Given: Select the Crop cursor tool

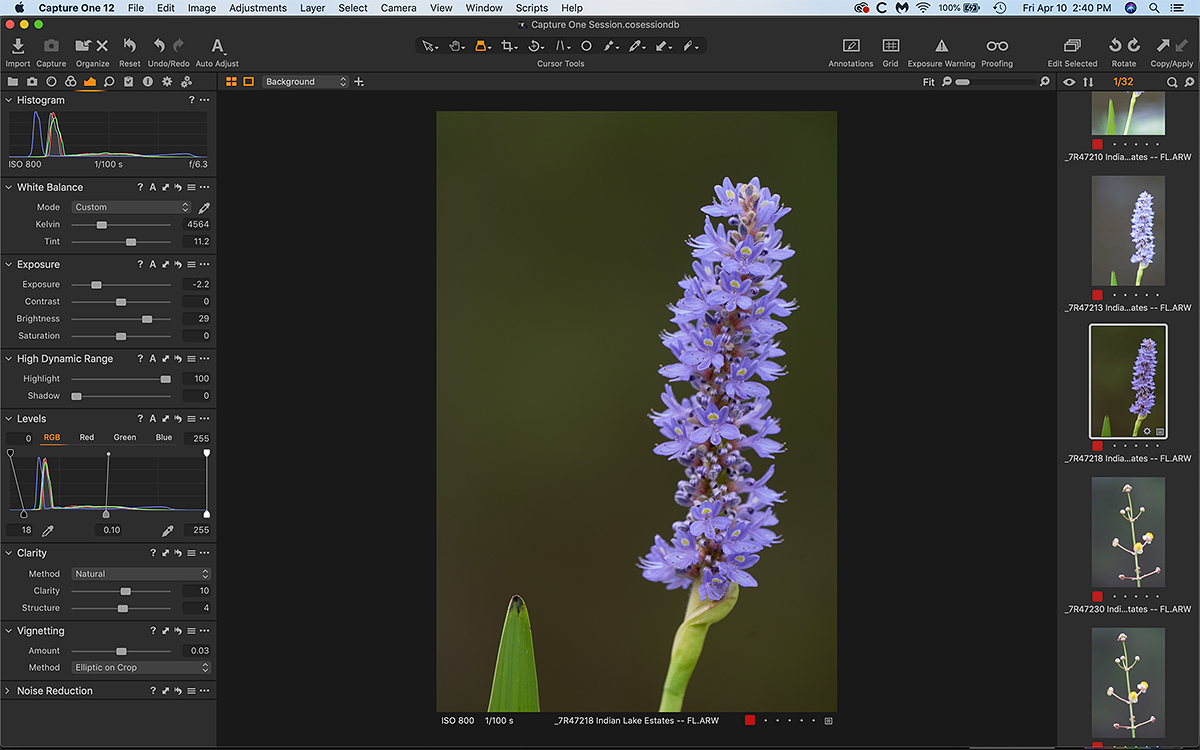Looking at the screenshot, I should point(508,46).
